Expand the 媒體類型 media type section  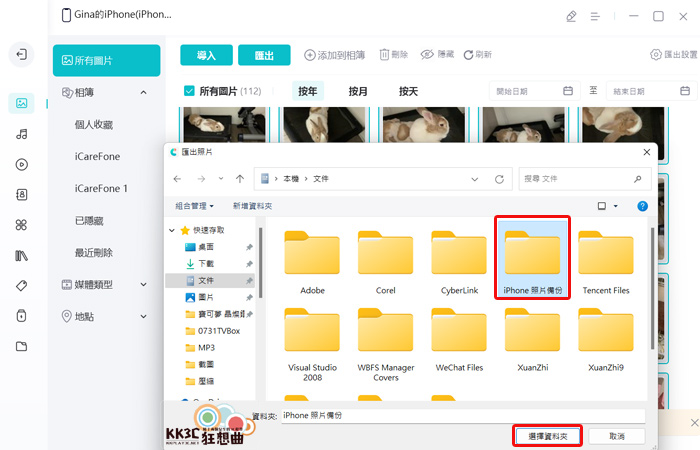coord(143,284)
